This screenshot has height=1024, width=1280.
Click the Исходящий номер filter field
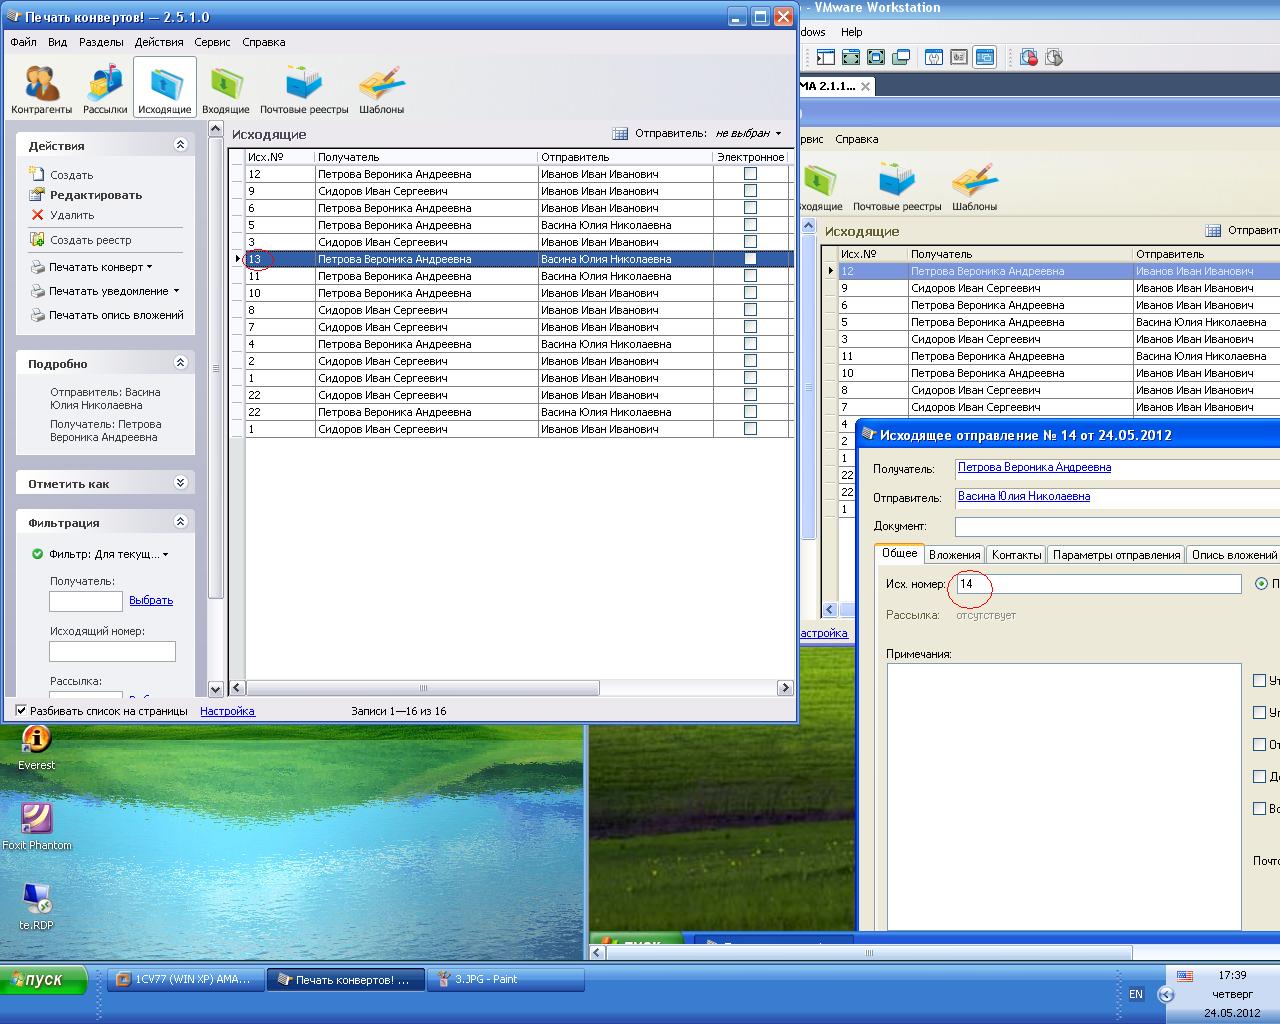(112, 651)
